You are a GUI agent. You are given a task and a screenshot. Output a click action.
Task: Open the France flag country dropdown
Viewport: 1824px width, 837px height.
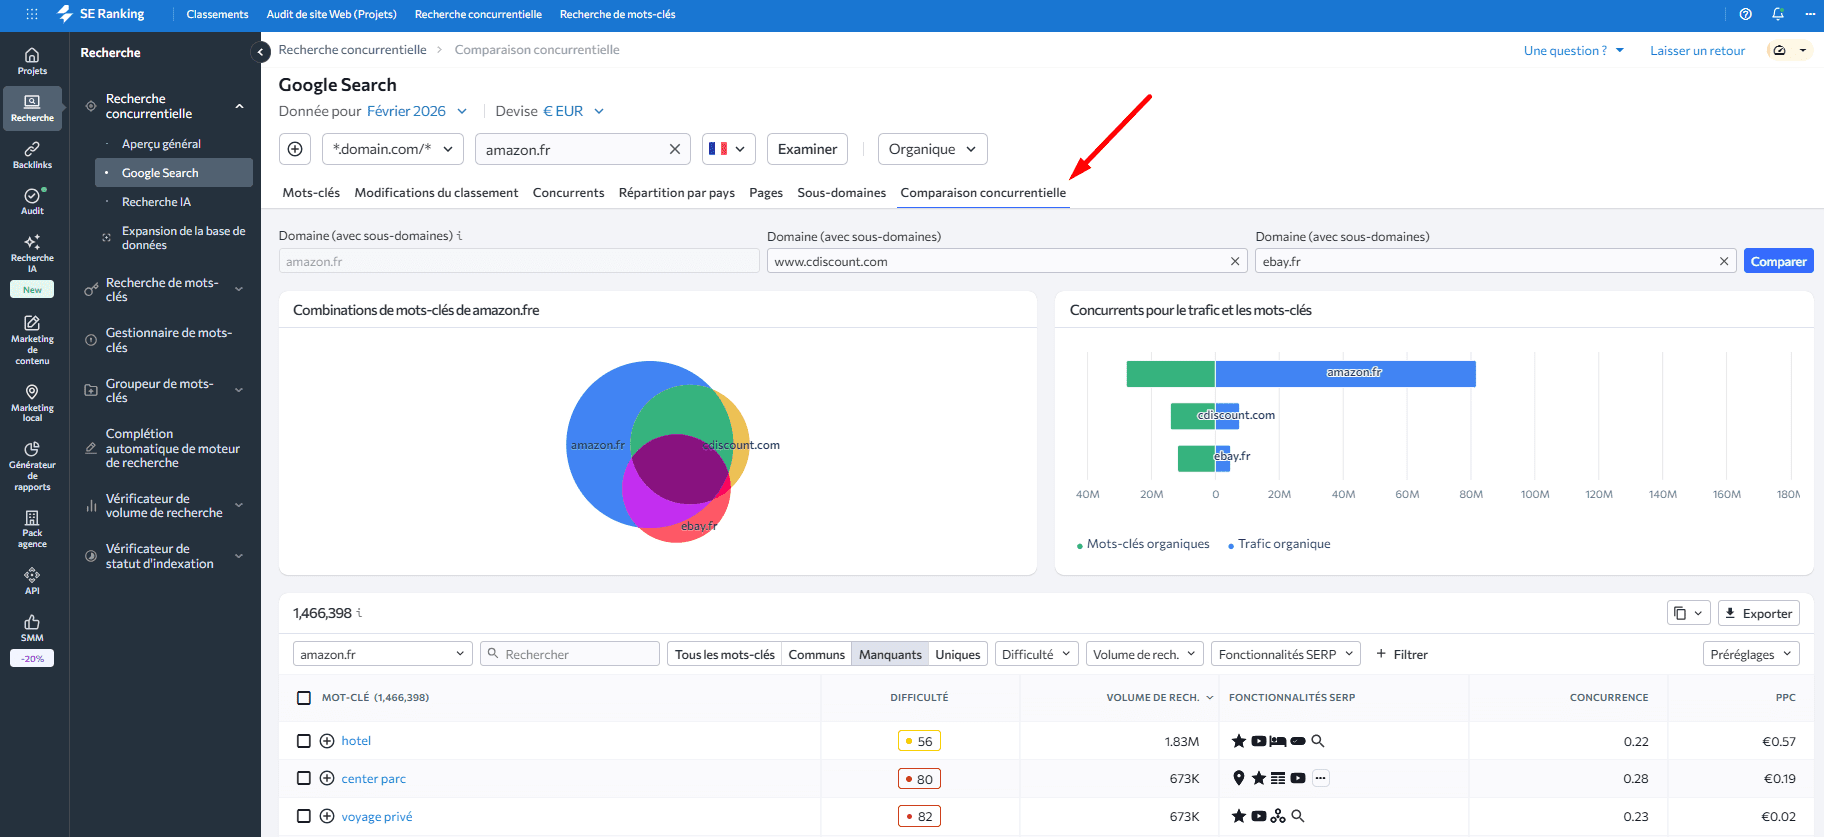pos(728,149)
